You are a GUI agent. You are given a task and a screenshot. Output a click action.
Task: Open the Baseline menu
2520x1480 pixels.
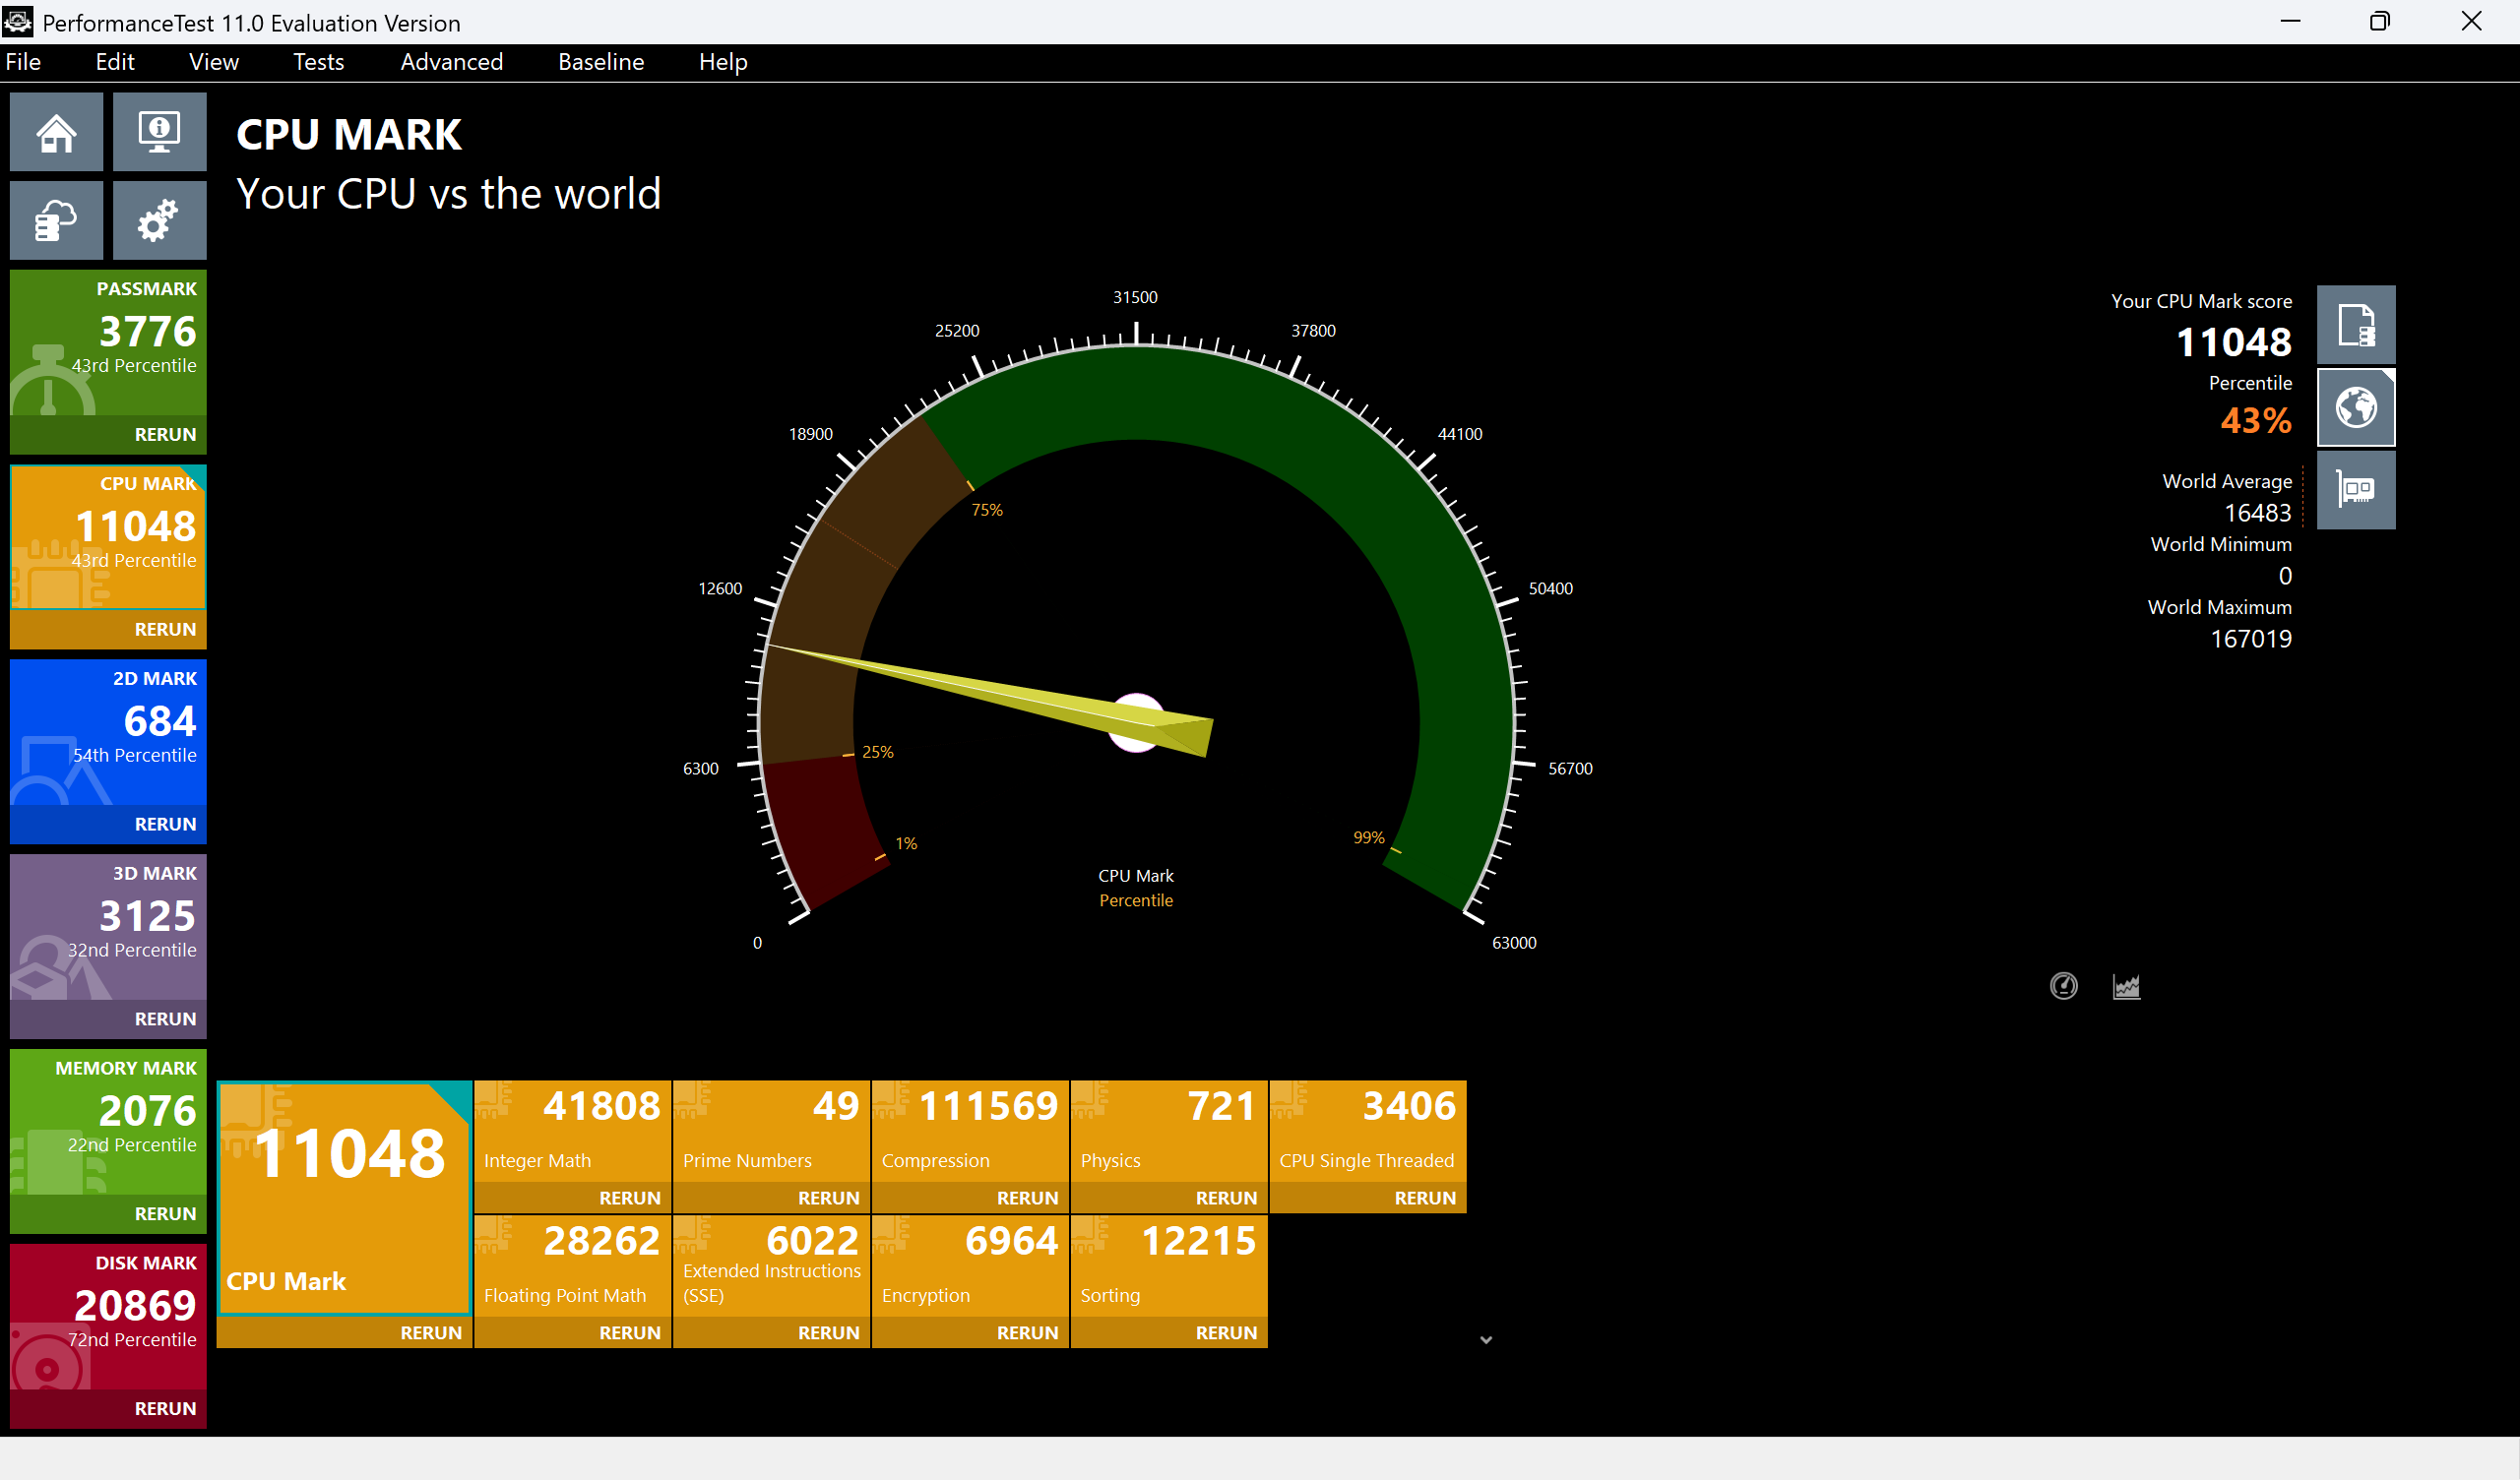click(x=600, y=62)
